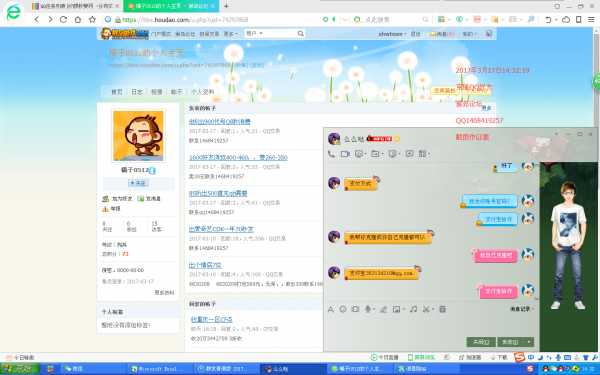600x375 pixels.
Task: Reload the current page
Action: click(64, 19)
